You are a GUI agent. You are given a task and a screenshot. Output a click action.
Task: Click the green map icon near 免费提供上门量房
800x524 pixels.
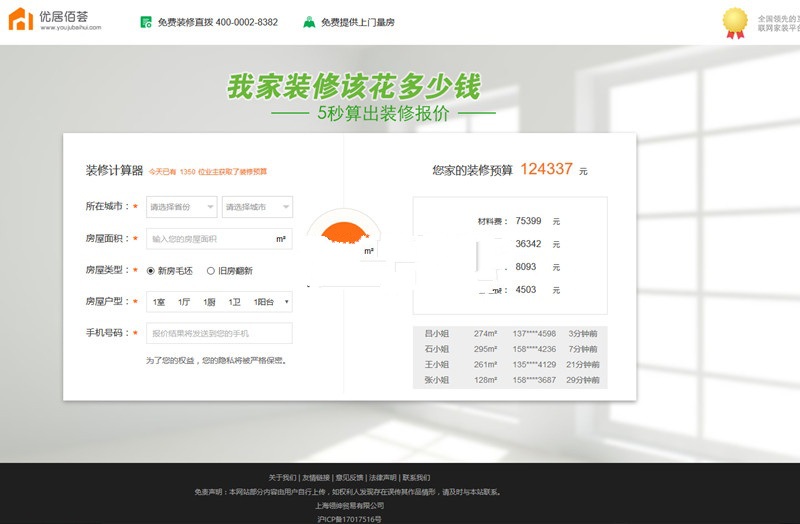pos(309,22)
